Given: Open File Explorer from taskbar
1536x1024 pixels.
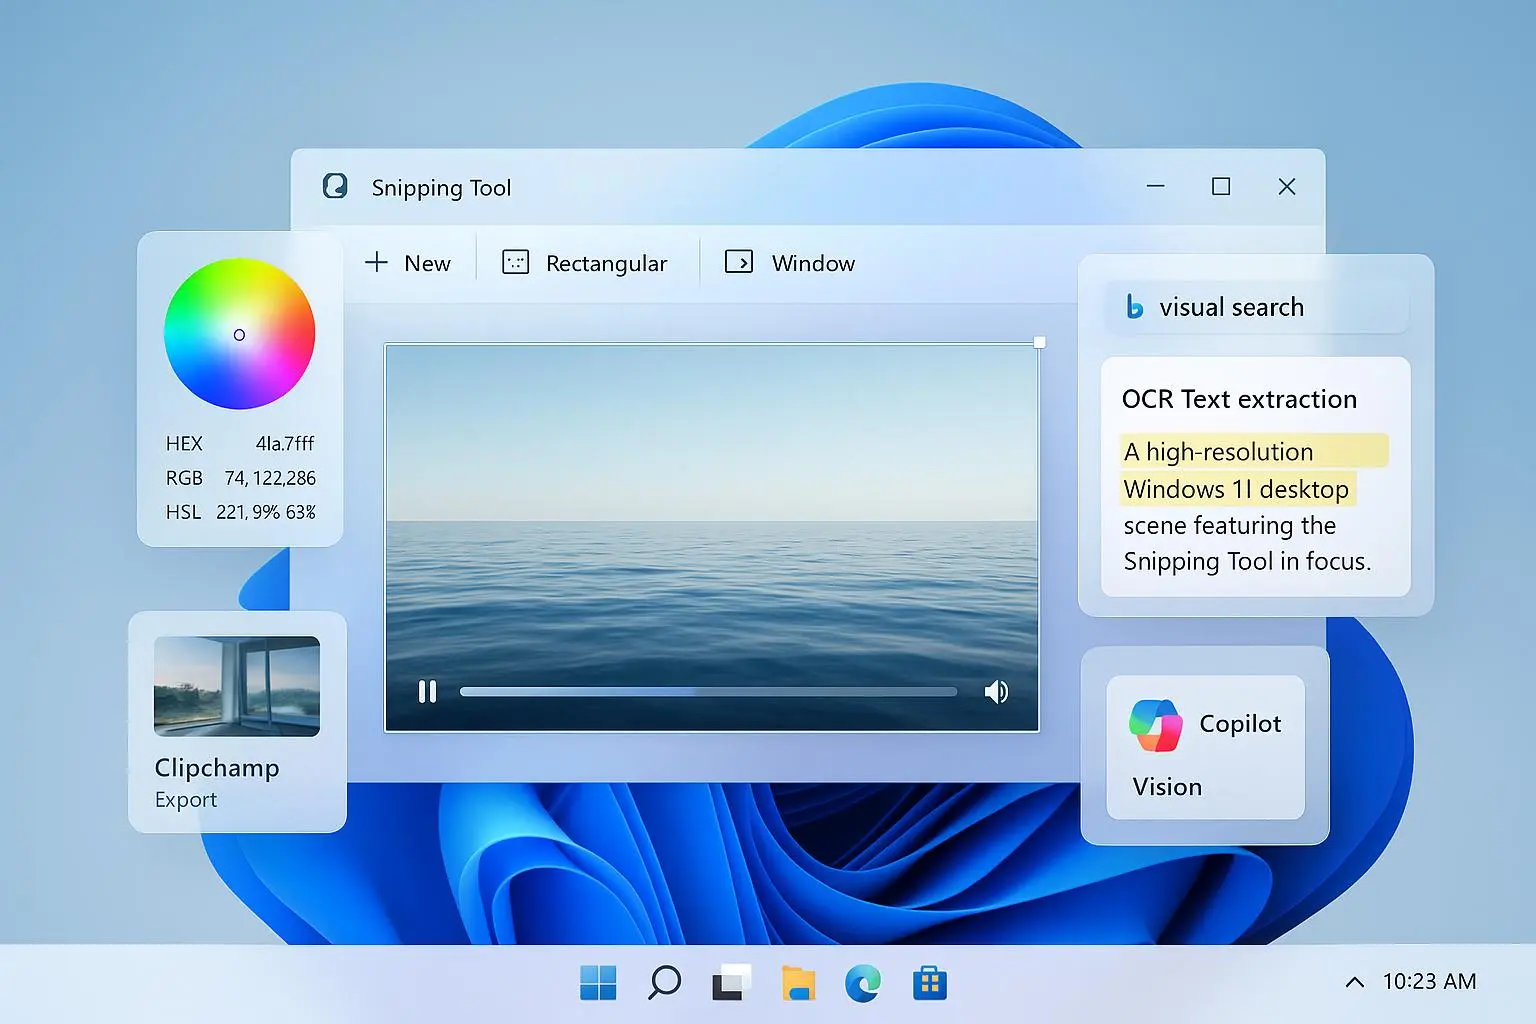Looking at the screenshot, I should tap(798, 983).
